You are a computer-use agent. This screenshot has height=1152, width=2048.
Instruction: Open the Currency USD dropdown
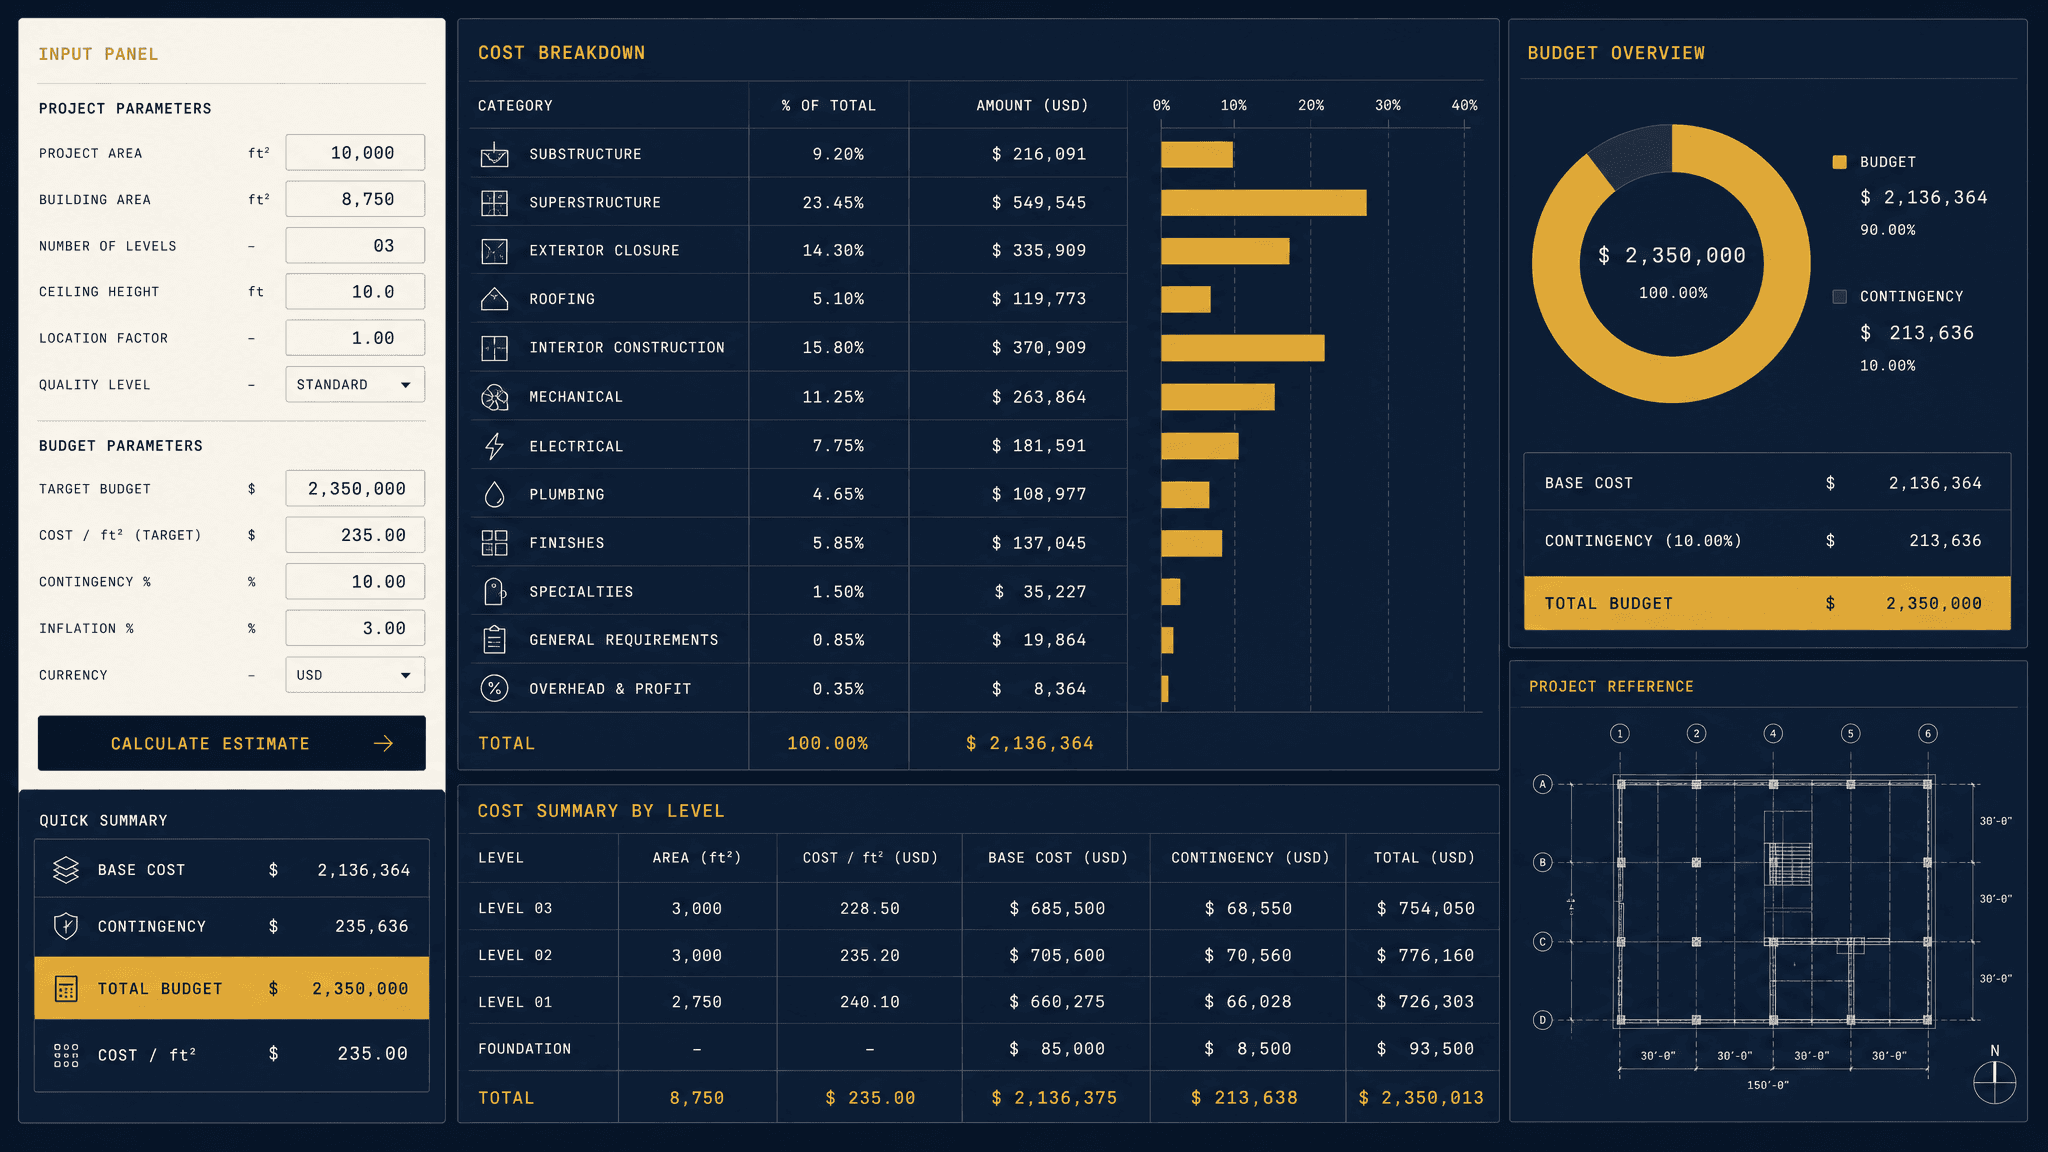click(355, 675)
